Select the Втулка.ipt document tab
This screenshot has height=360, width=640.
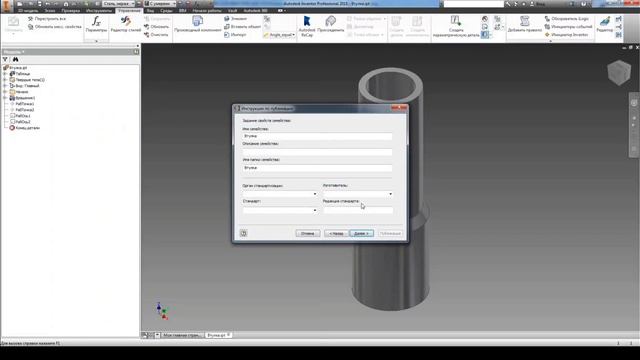pos(218,335)
